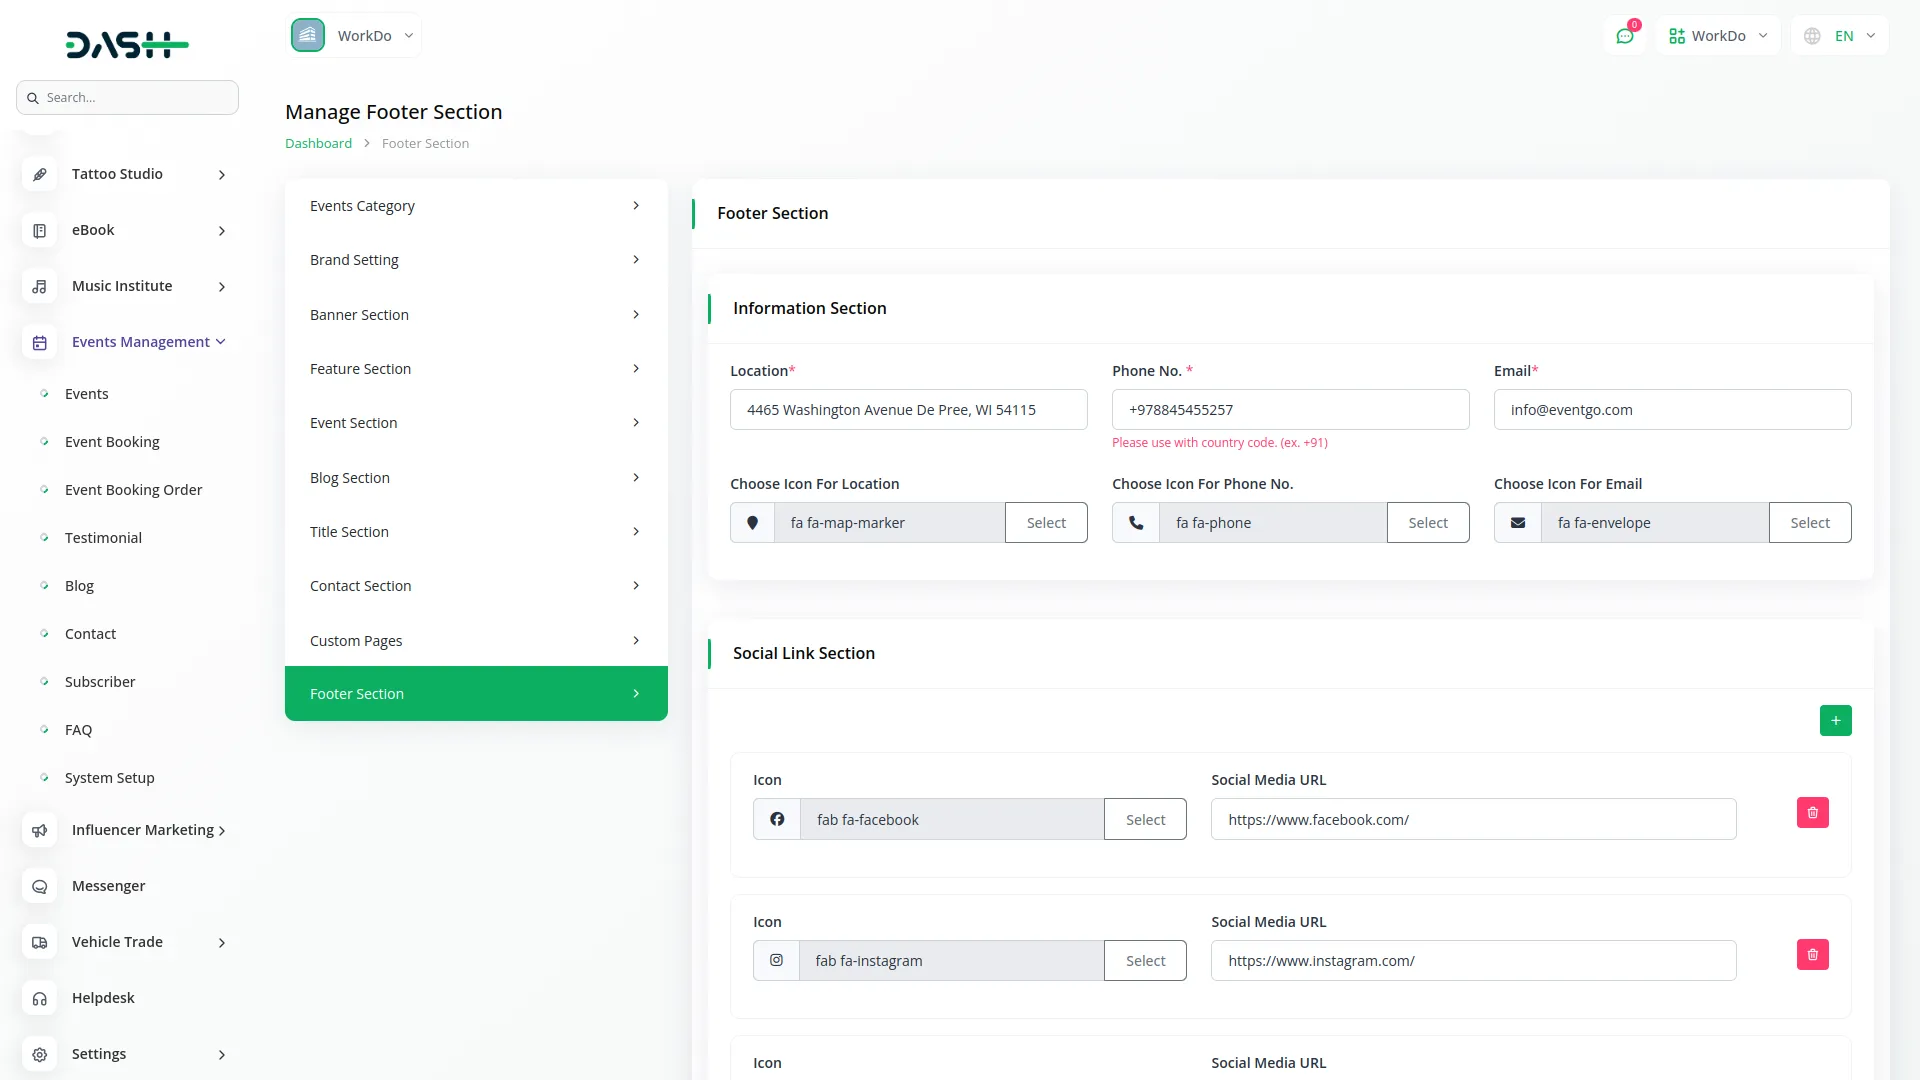Delete the Instagram social link row
The width and height of the screenshot is (1920, 1080).
(1812, 955)
